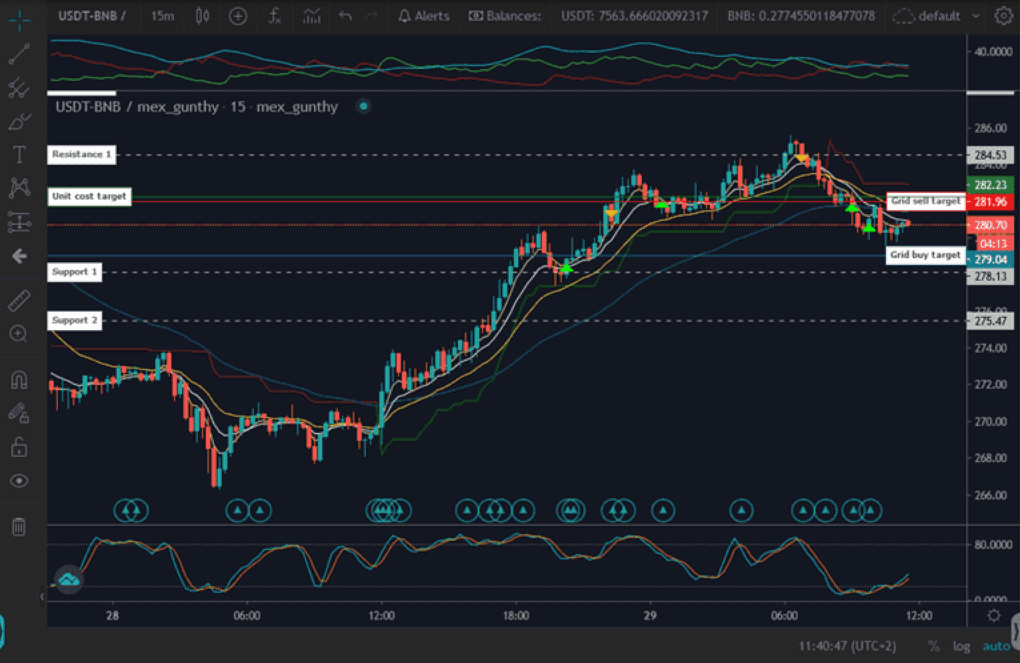The image size is (1020, 663).
Task: Open the pattern drawing tools
Action: click(19, 188)
